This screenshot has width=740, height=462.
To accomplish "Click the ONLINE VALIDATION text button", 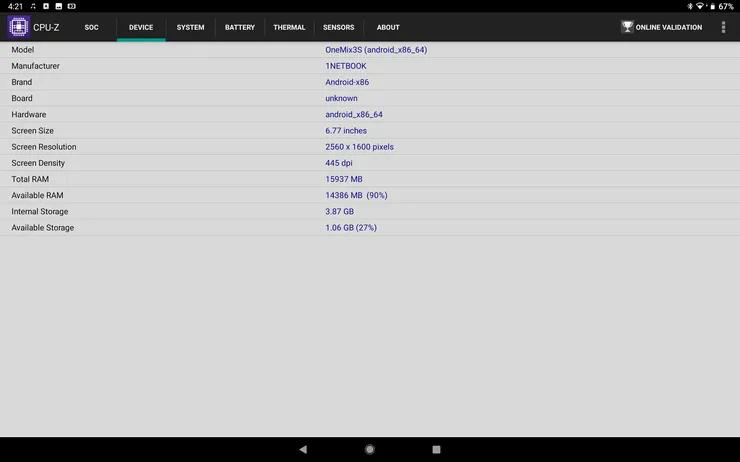I will pos(669,27).
